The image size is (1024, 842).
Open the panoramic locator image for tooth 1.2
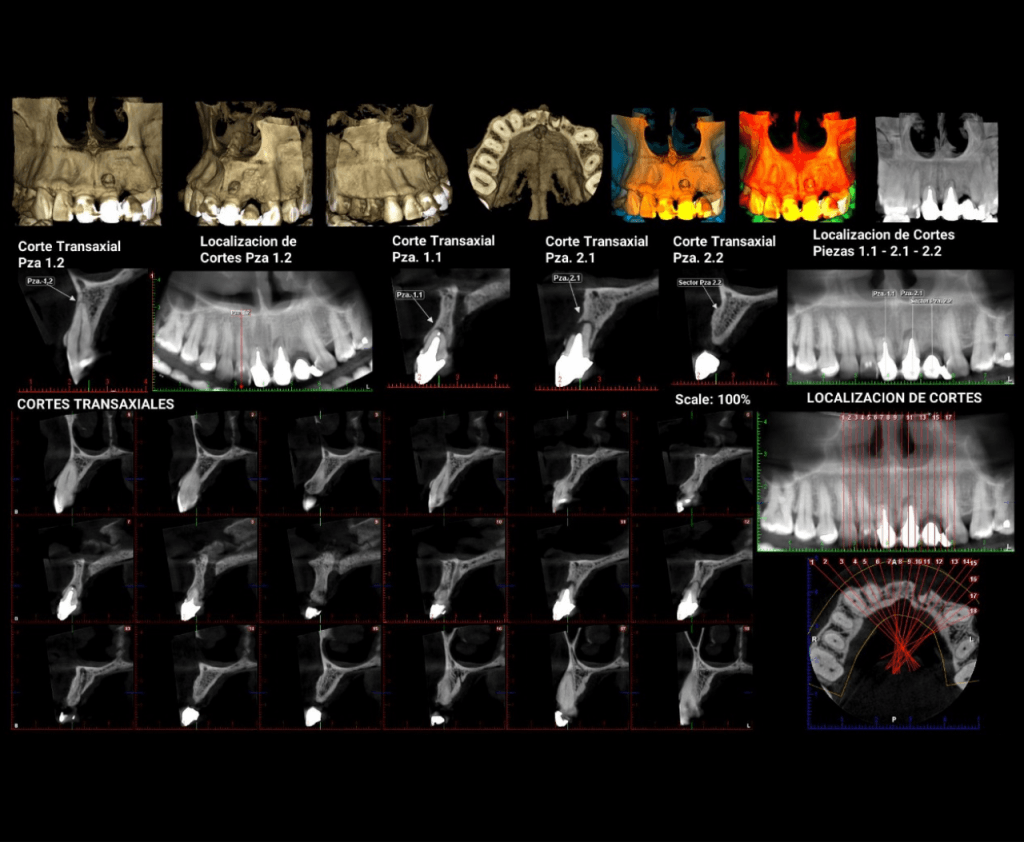point(263,331)
